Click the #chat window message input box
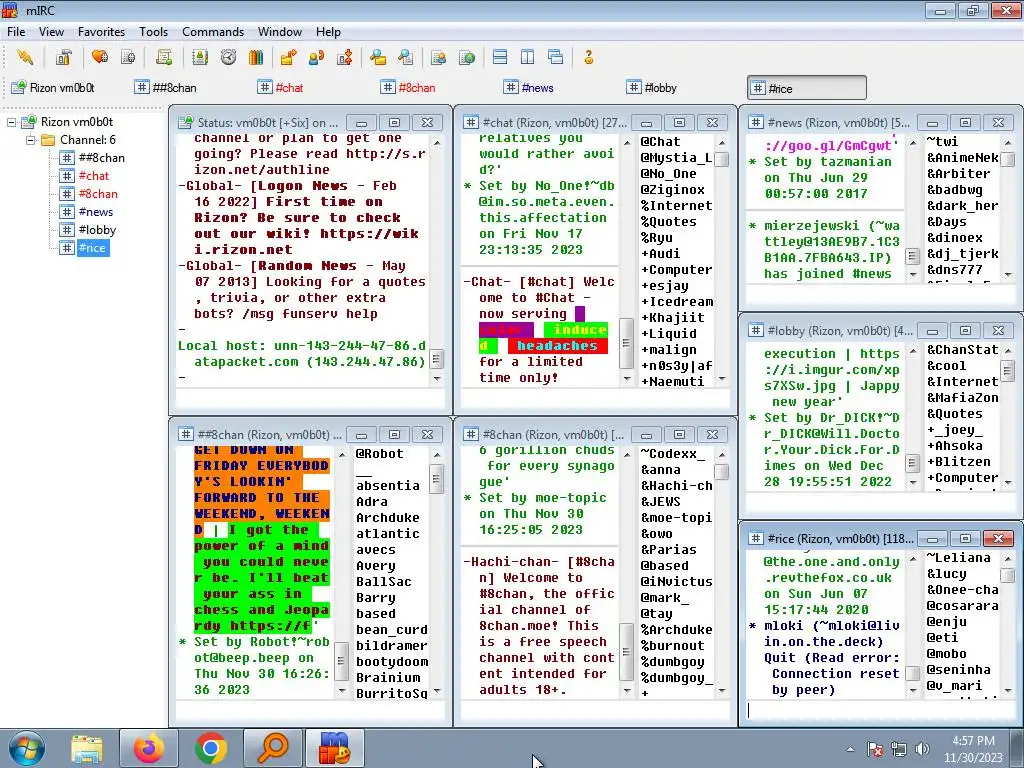The height and width of the screenshot is (768, 1024). pyautogui.click(x=595, y=398)
